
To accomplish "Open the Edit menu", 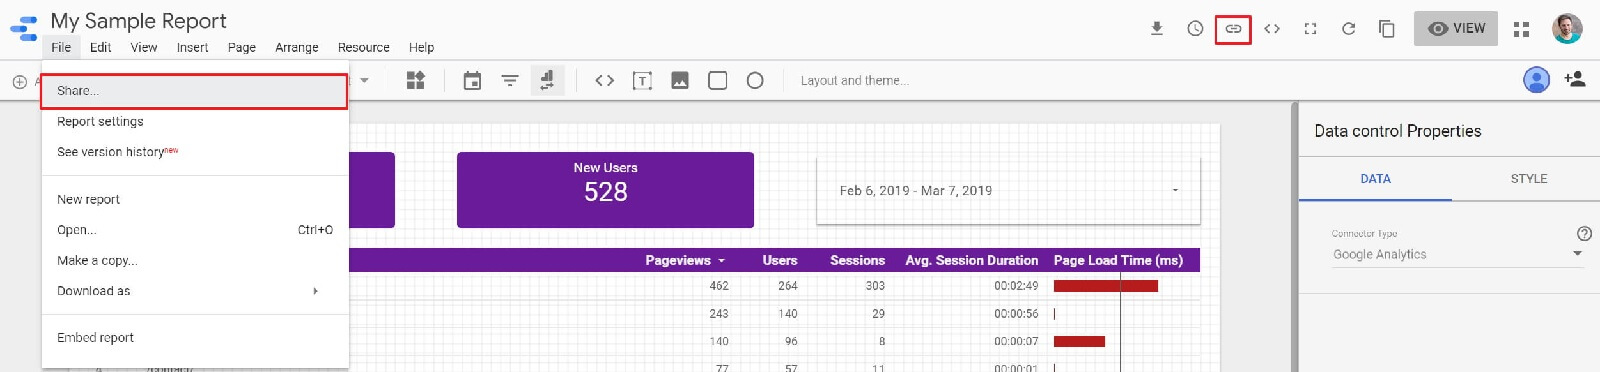I will point(100,47).
